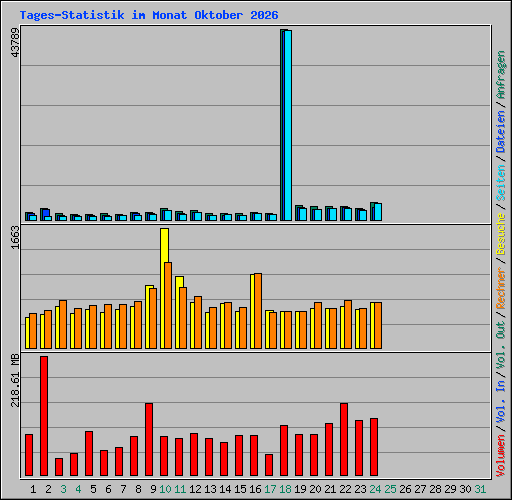The width and height of the screenshot is (512, 500).
Task: Click the title 'Tages-Statistik im Monat Oktober 2026'
Action: click(x=149, y=15)
